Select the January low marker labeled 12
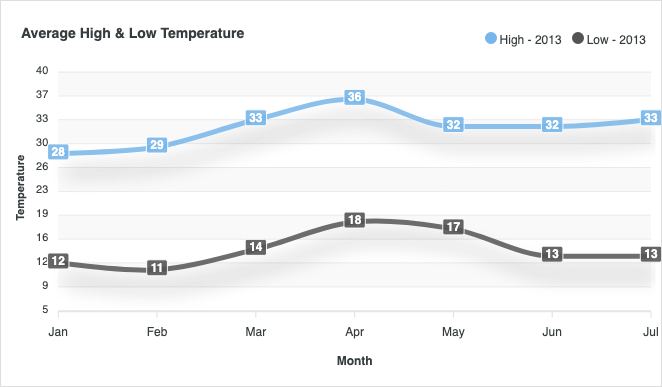The image size is (662, 387). coord(58,261)
